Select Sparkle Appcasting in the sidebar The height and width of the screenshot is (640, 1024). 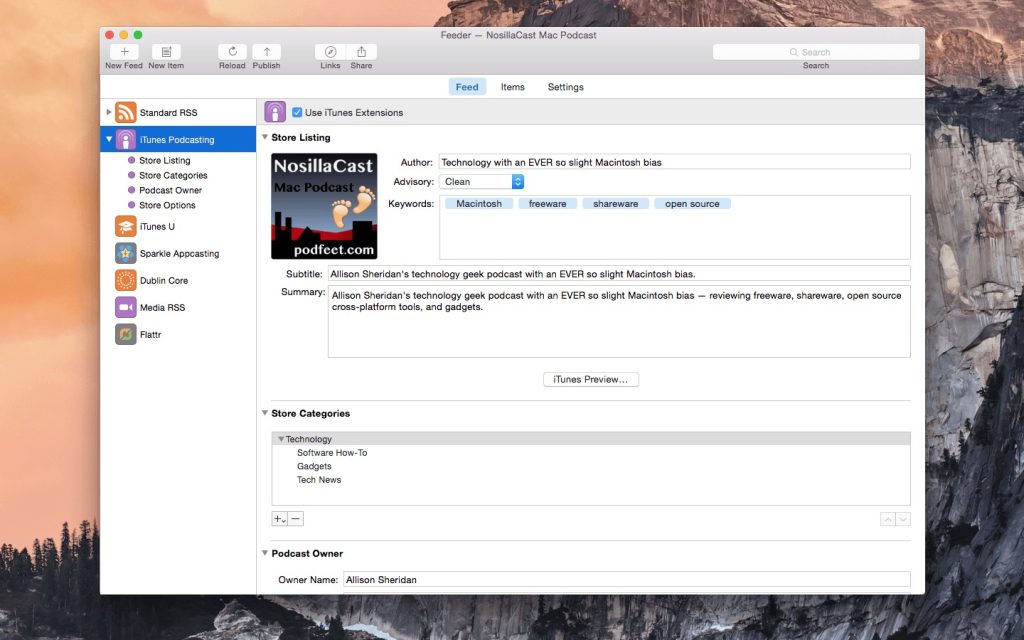click(179, 254)
